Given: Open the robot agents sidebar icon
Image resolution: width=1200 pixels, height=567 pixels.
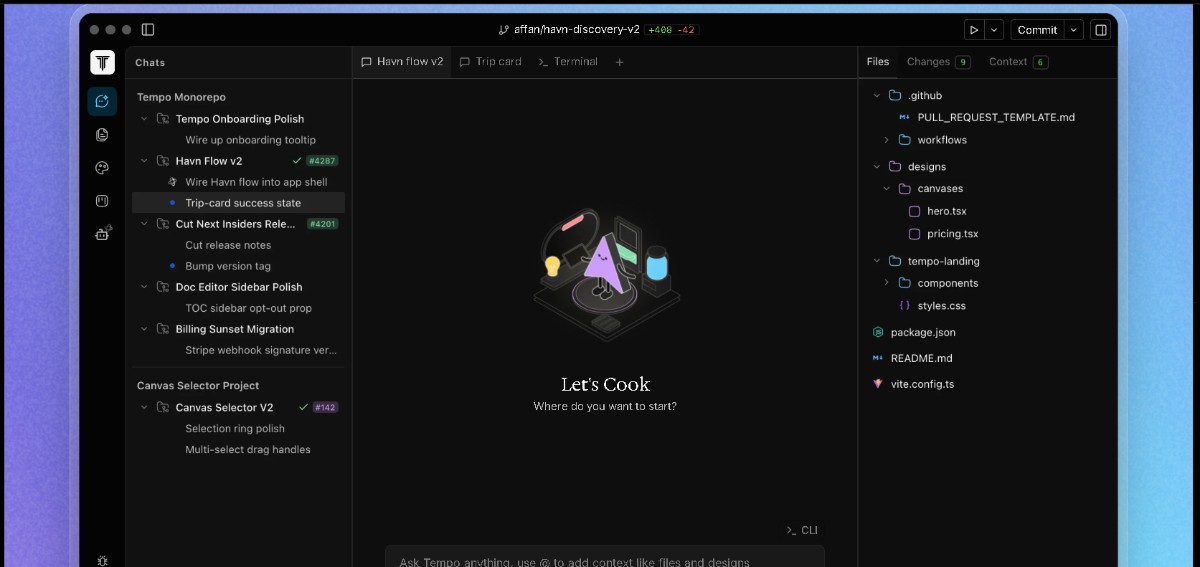Looking at the screenshot, I should click(x=102, y=233).
